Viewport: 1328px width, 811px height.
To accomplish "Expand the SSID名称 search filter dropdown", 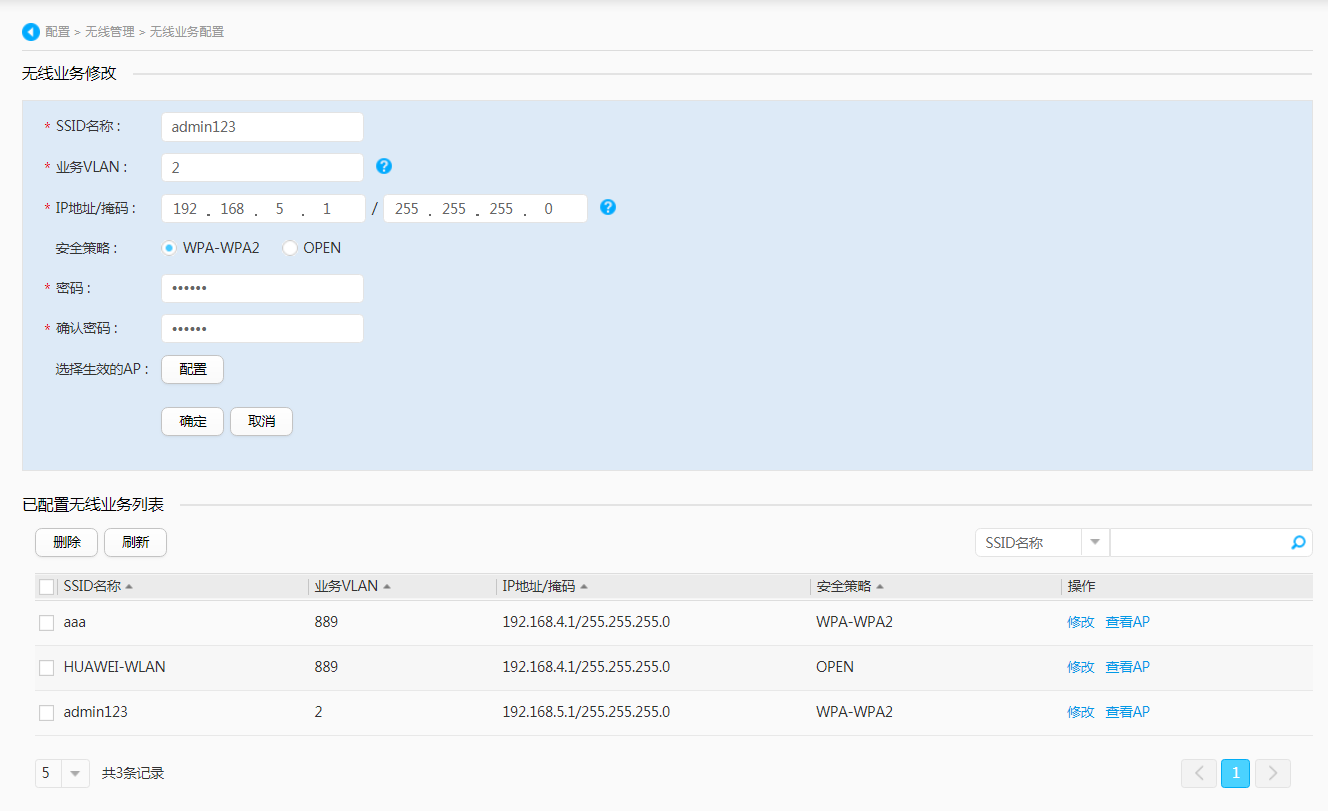I will tap(1095, 542).
